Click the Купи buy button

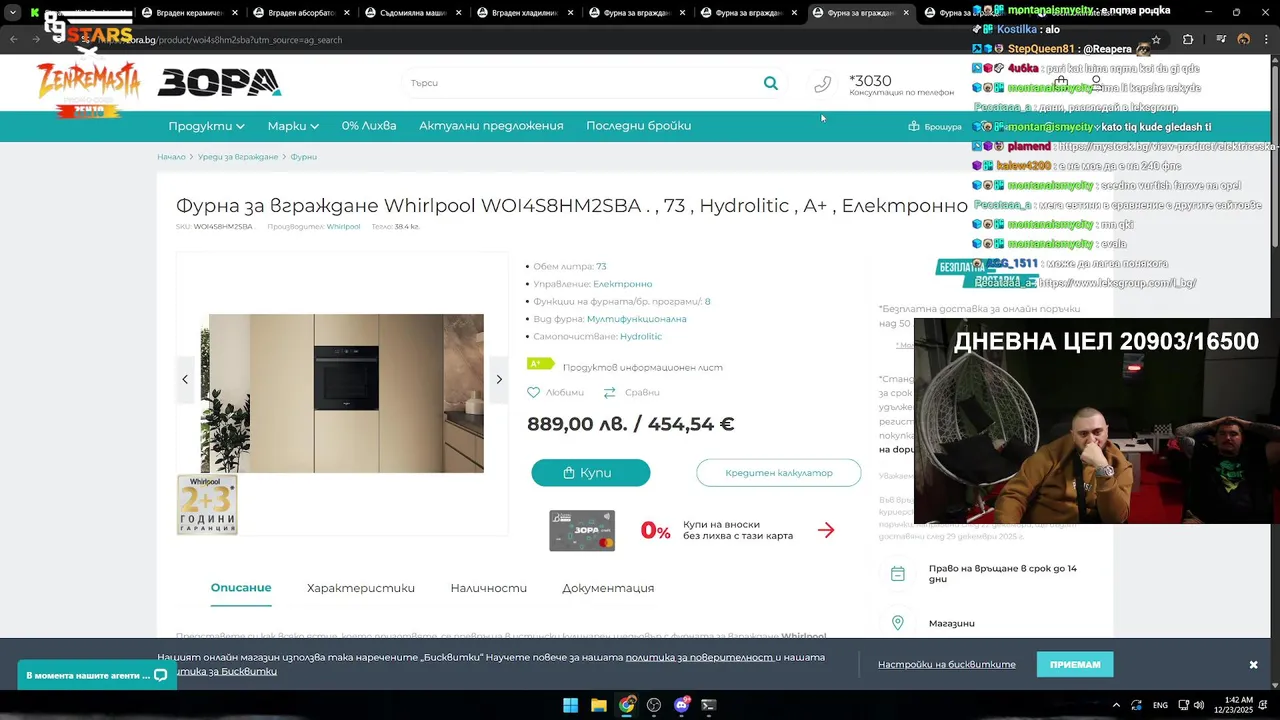click(591, 473)
